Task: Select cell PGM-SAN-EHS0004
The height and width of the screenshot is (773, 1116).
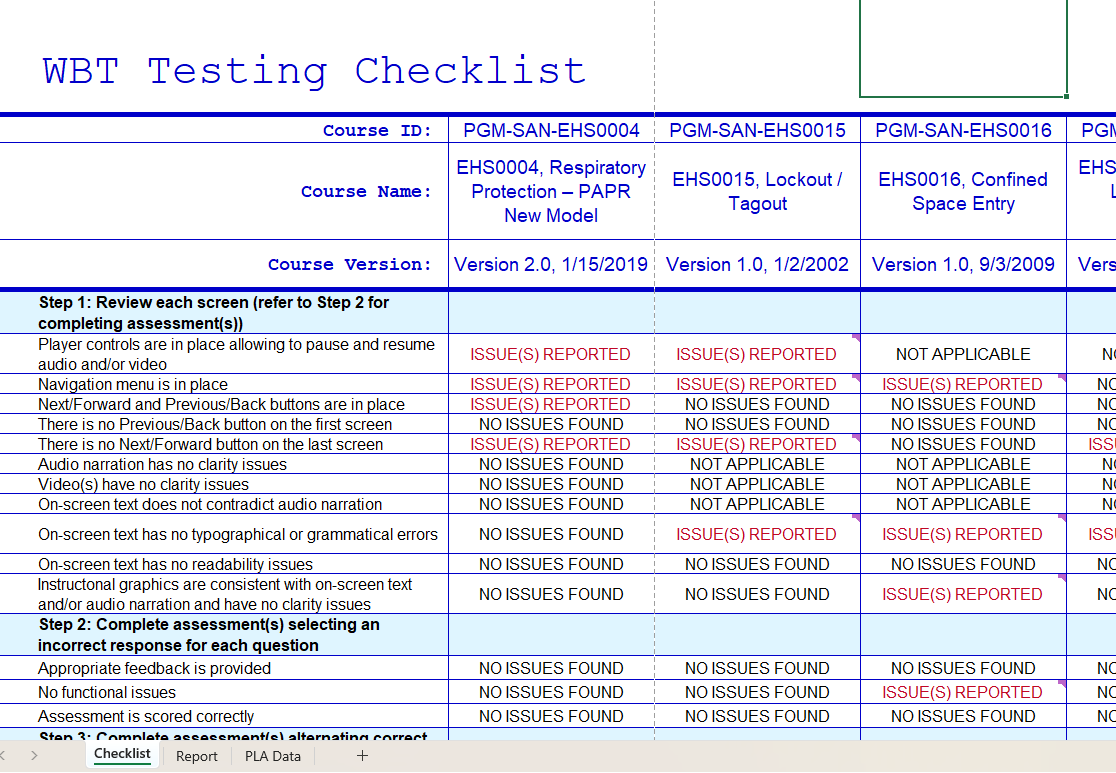Action: (x=552, y=130)
